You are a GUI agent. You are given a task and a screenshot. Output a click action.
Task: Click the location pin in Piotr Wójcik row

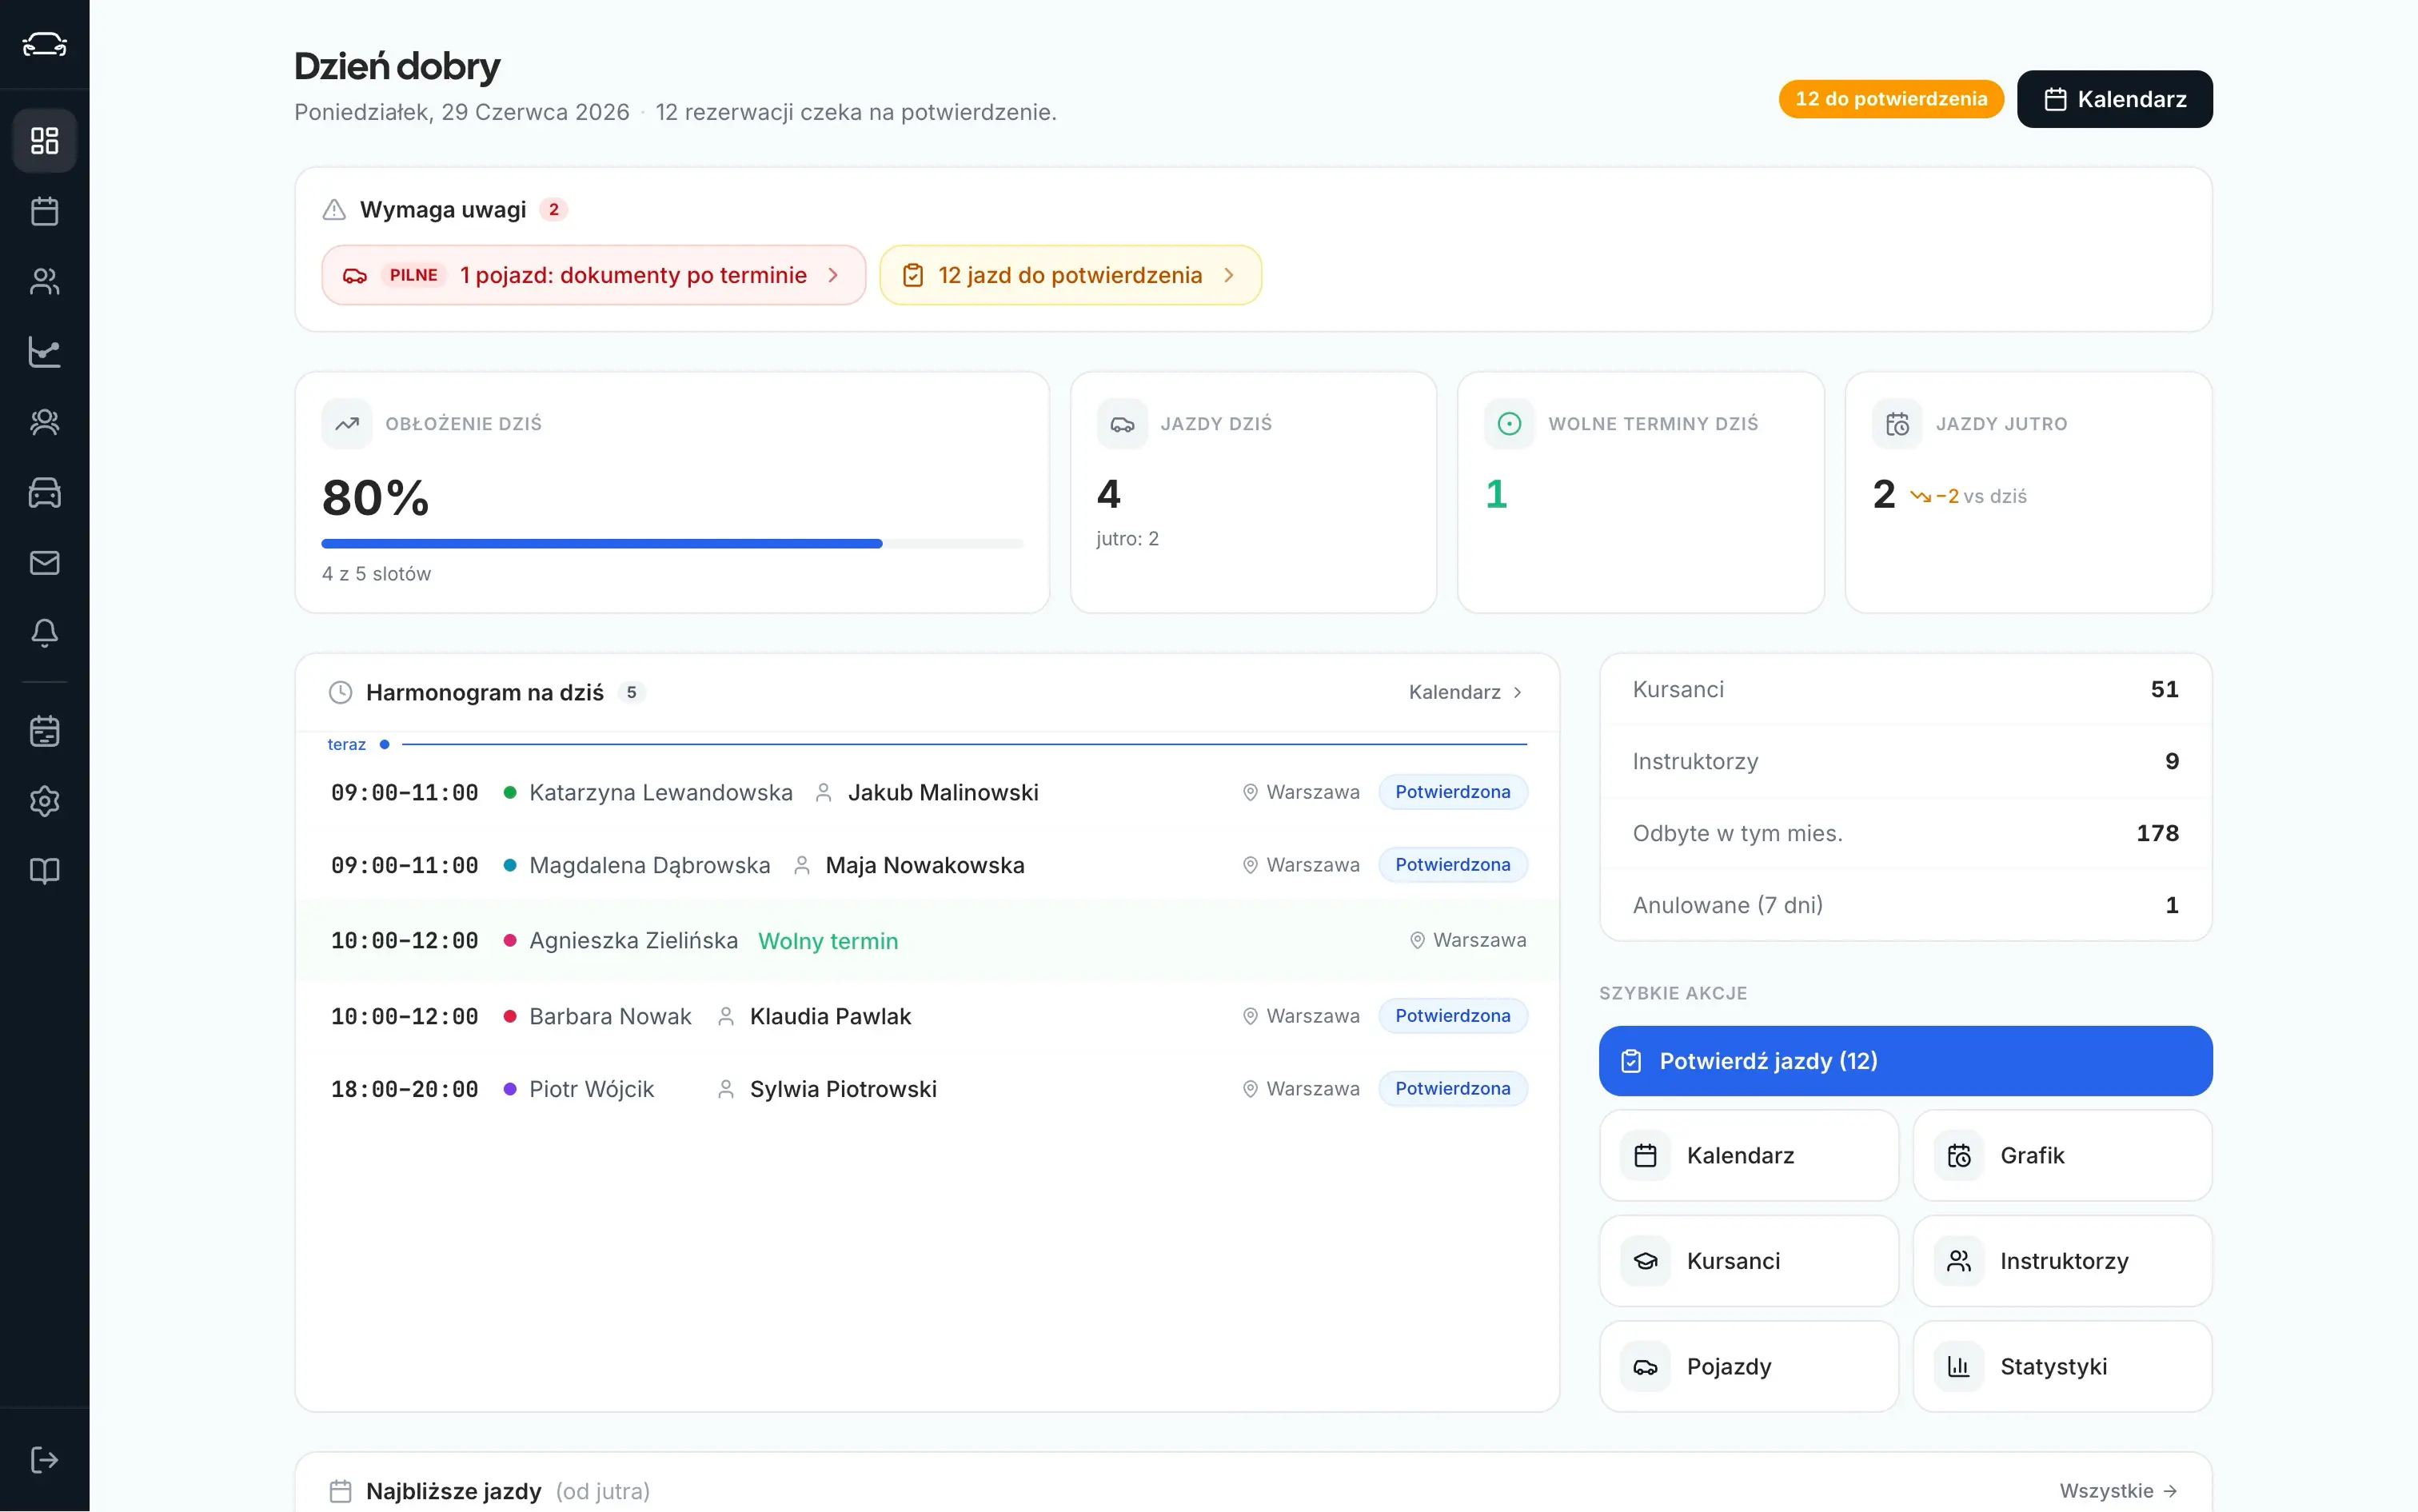tap(1249, 1089)
